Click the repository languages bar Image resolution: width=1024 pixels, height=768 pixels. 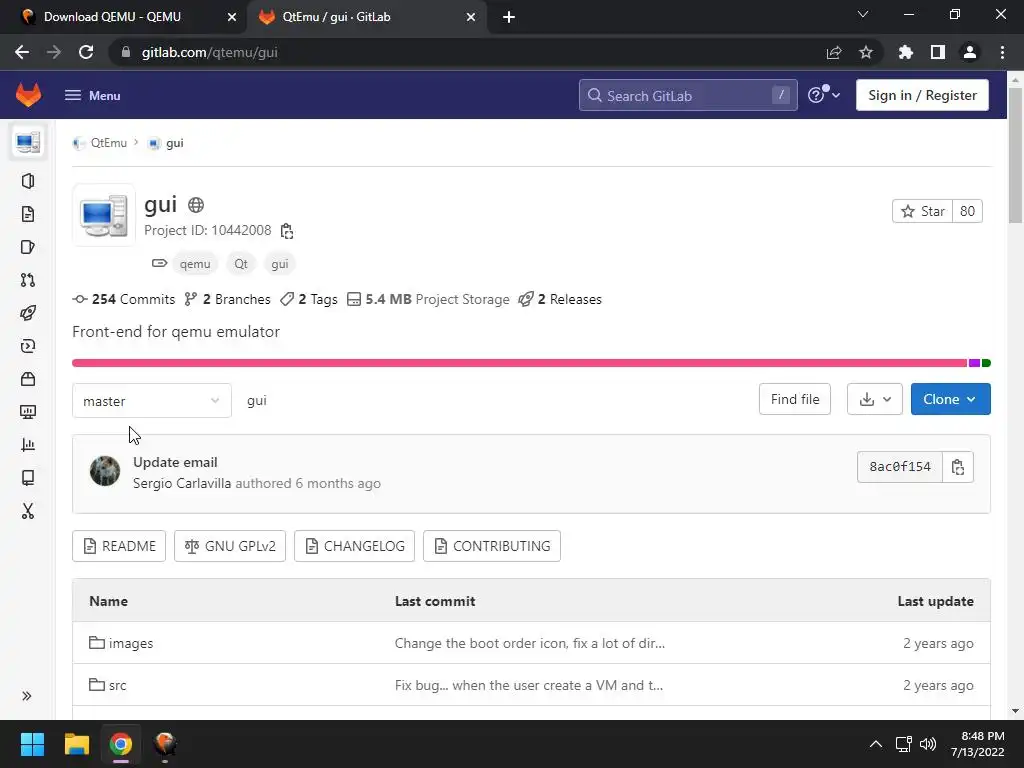click(531, 363)
